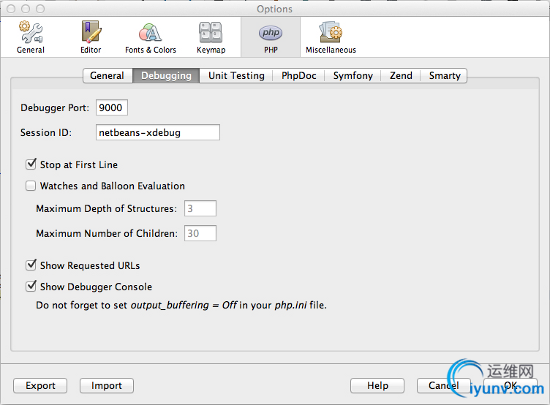Open Help for the options dialog
Screen dimensions: 550x405
(x=377, y=386)
